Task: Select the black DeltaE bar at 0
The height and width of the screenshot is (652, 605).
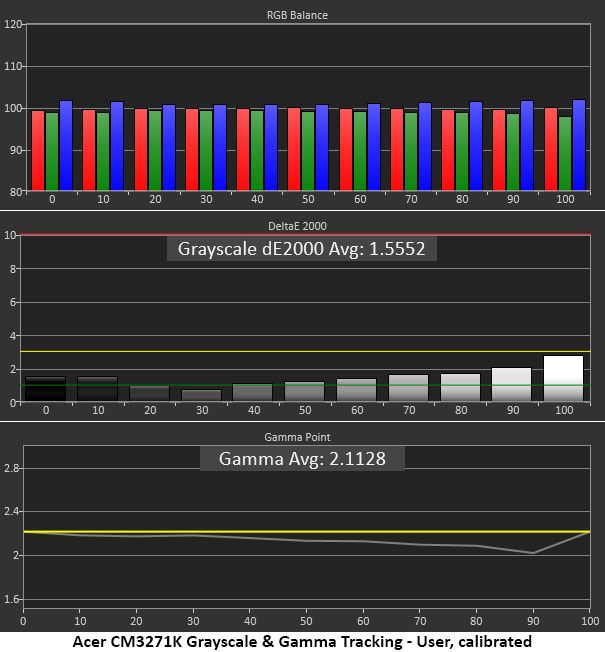Action: coord(45,389)
